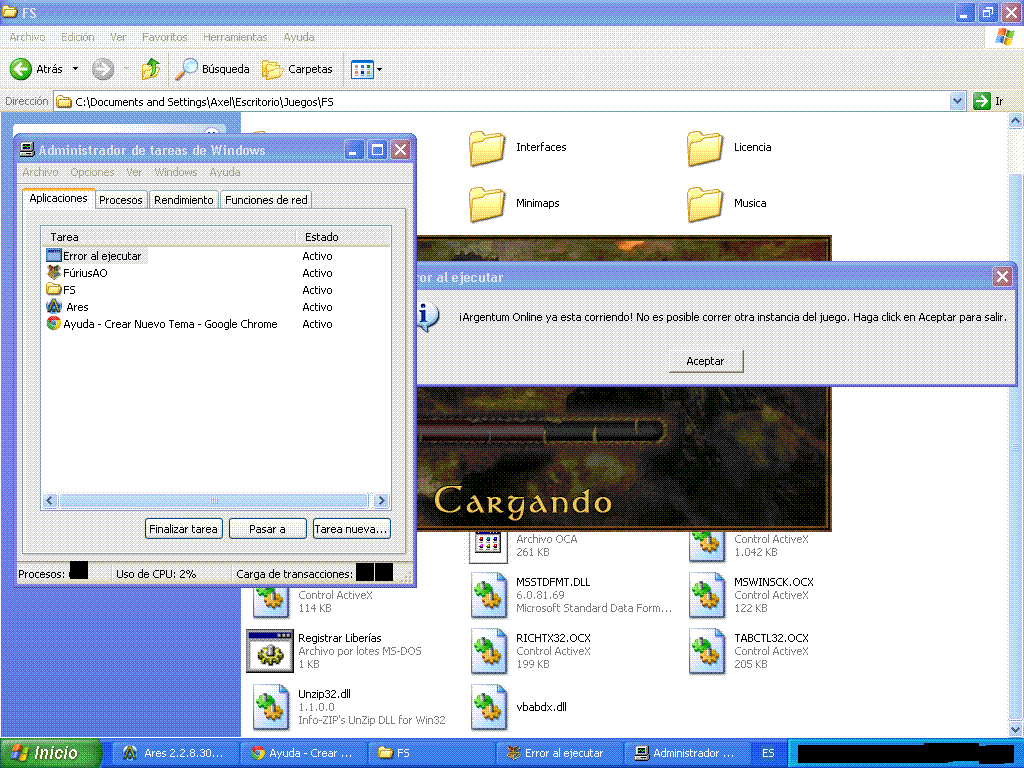Close the Error al ejecutar dialog

coord(1002,277)
